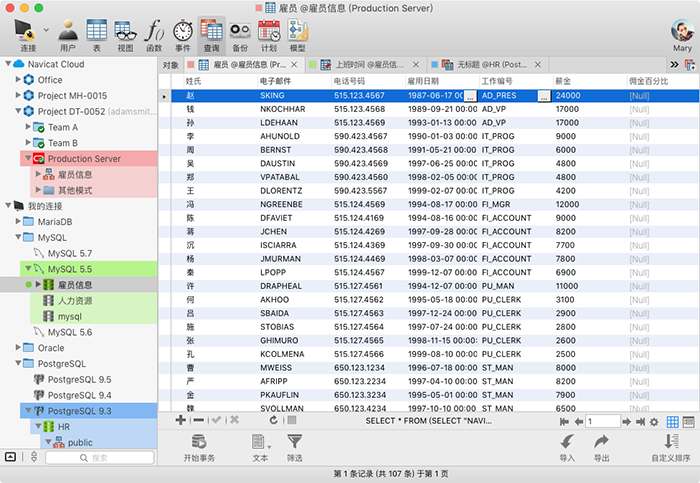Select the 查询 (Query) toolbar icon
Screen dimensions: 700x483
(x=212, y=36)
